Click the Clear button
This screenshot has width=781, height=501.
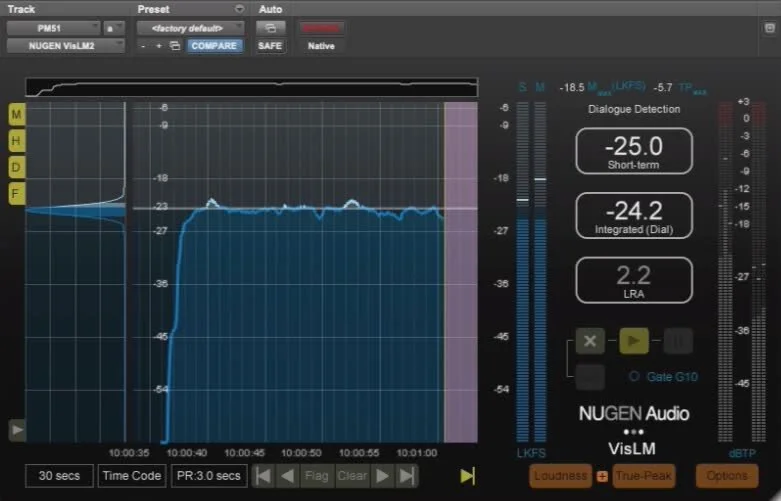[x=352, y=476]
